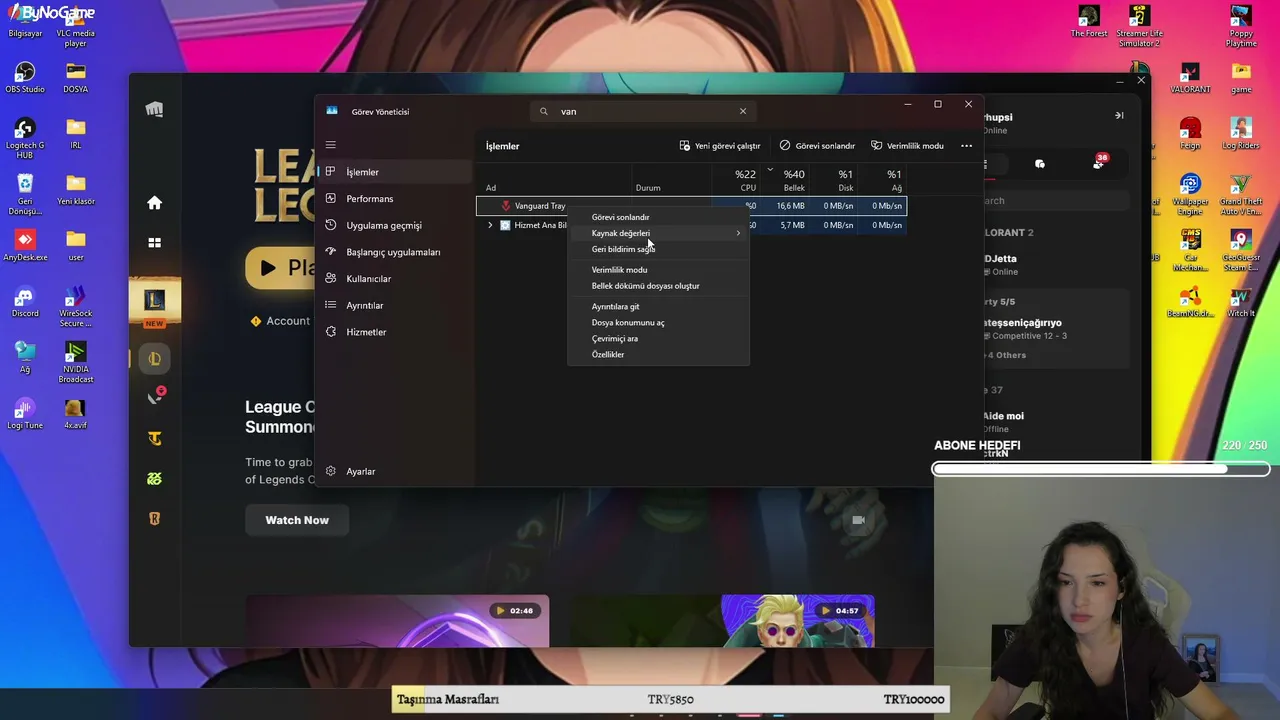Viewport: 1280px width, 720px height.
Task: Switch to the Hizmetler tab
Action: [395, 332]
